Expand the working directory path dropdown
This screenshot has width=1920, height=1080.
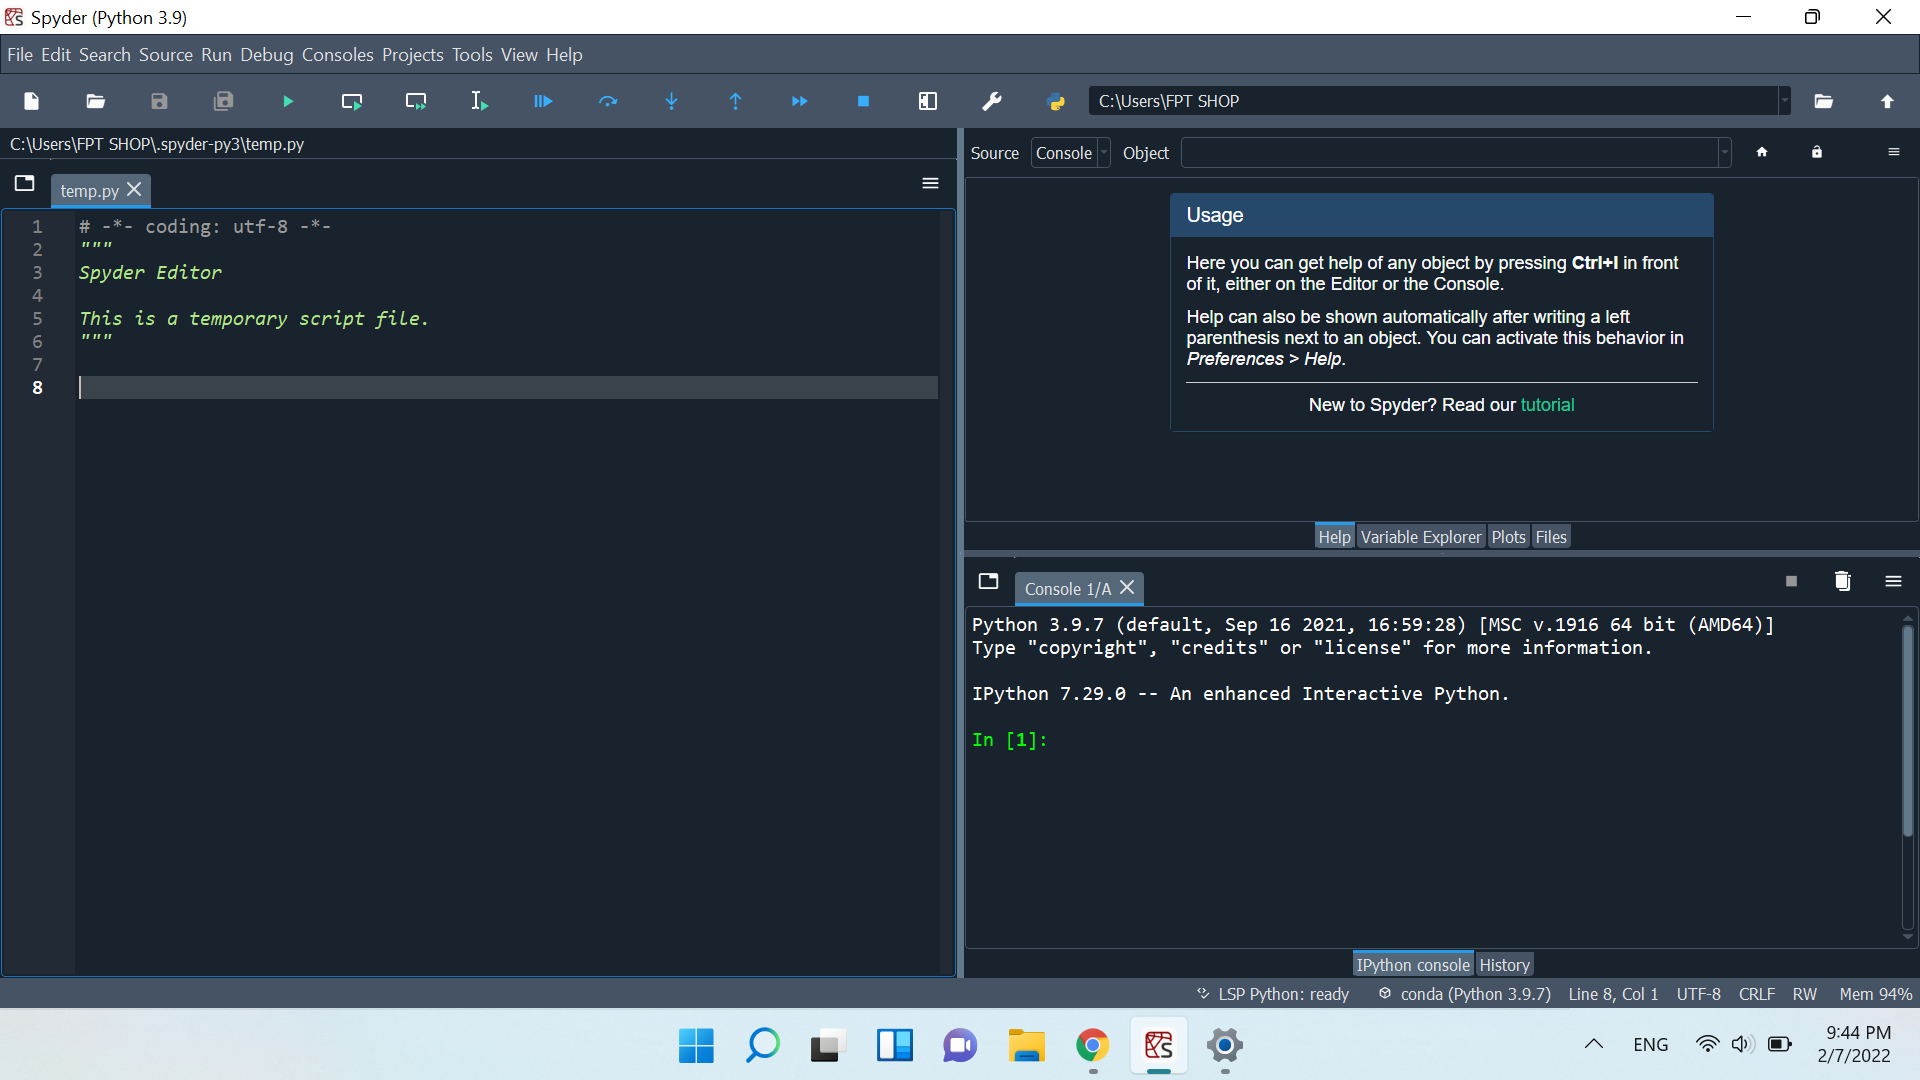pos(1784,101)
